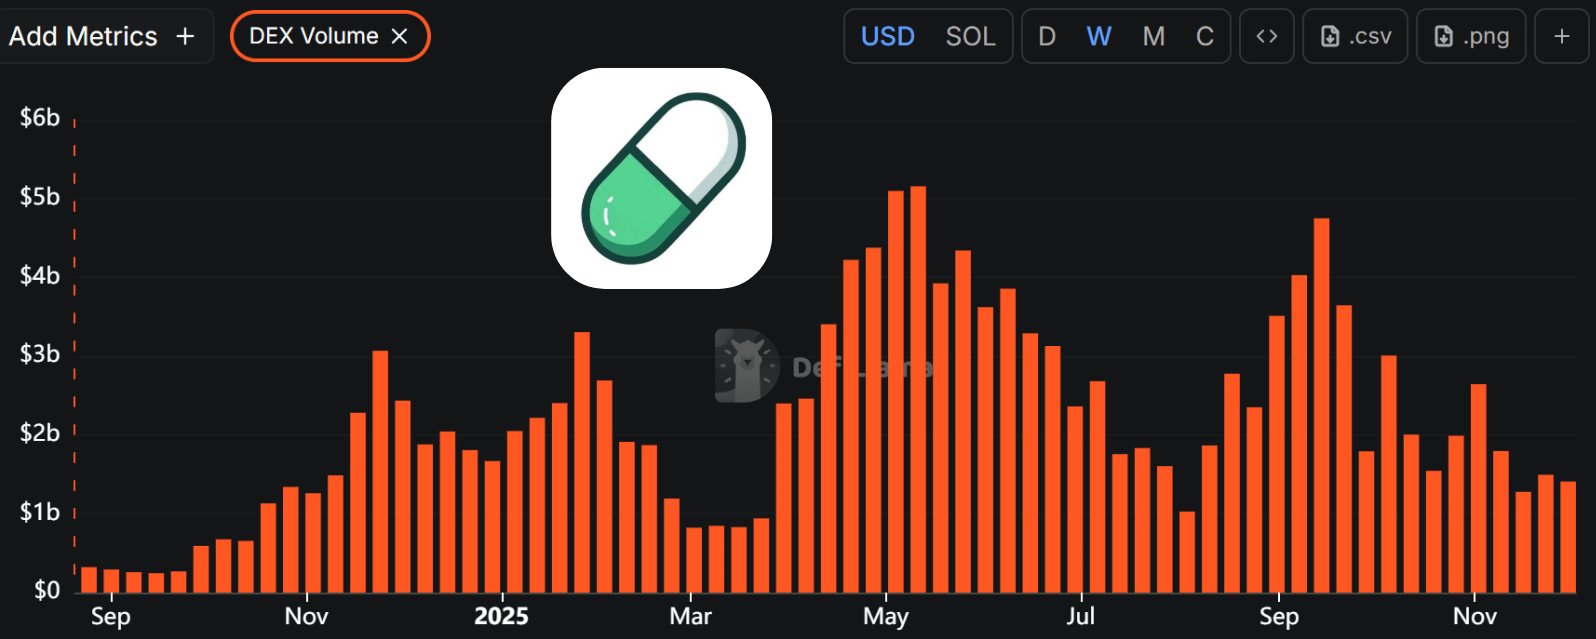This screenshot has height=639, width=1596.
Task: Click the plus sign beside Add Metrics
Action: coord(185,37)
